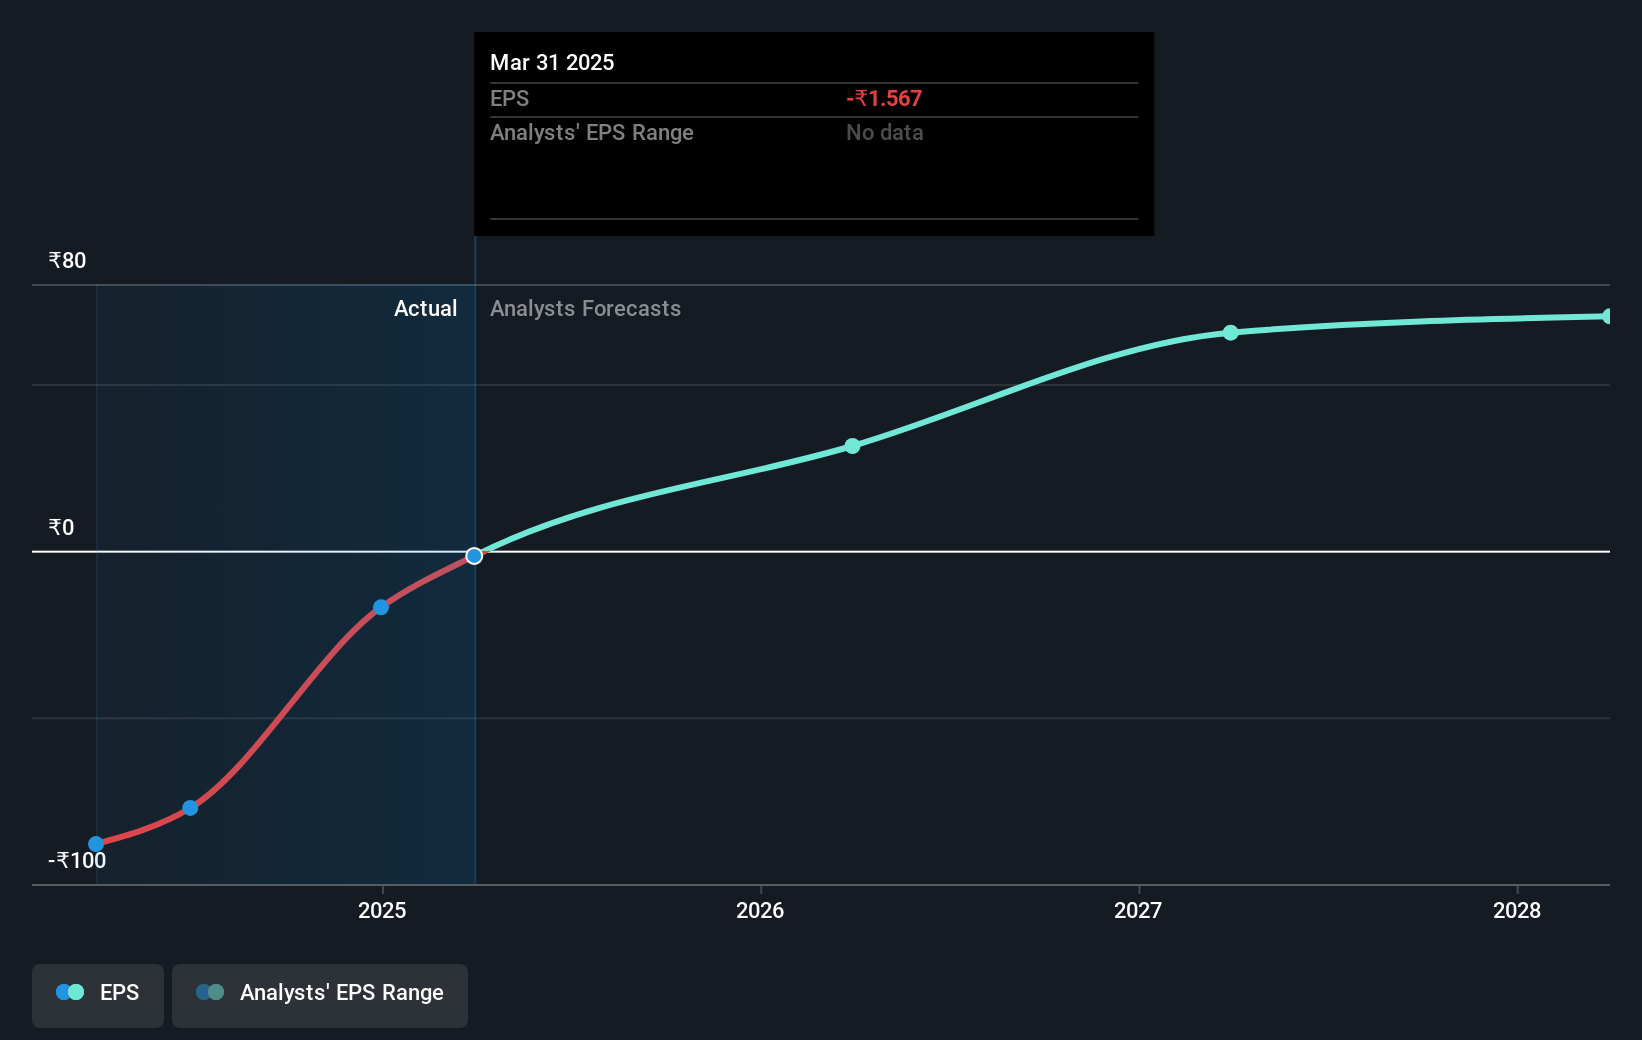The width and height of the screenshot is (1642, 1040).
Task: Select the first actual EPS point near -₹100
Action: click(x=96, y=844)
